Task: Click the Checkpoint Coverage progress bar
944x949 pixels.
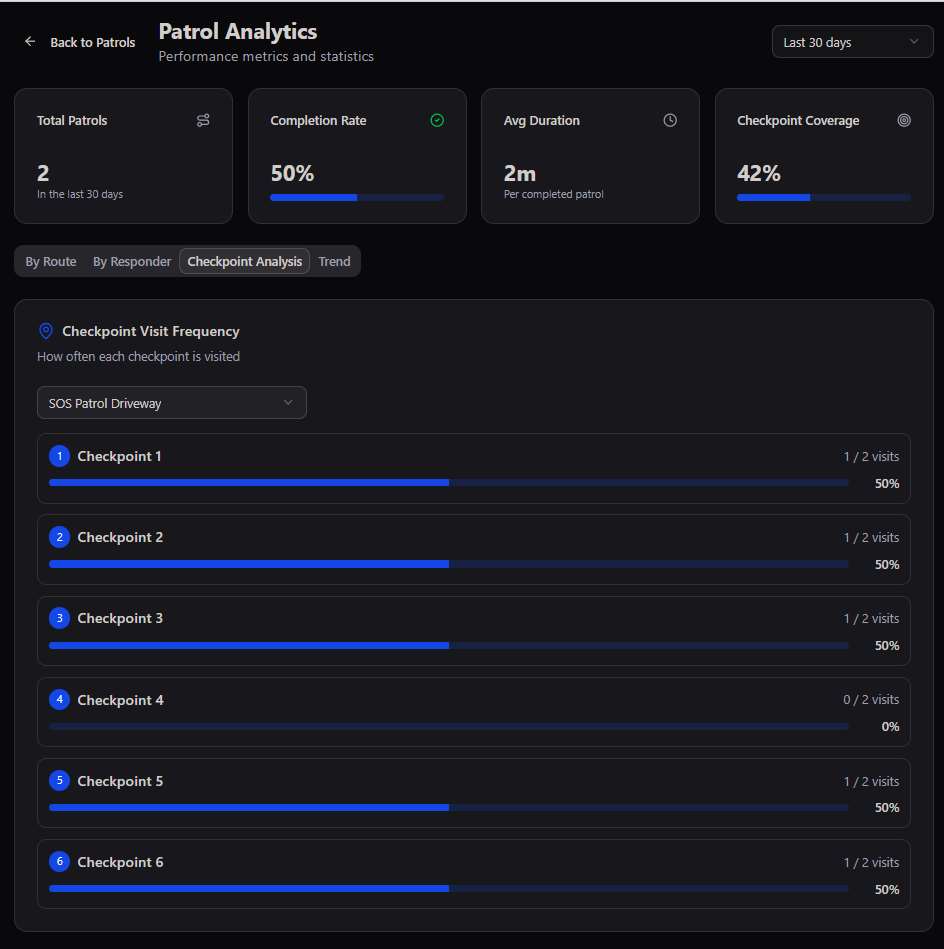Action: click(x=824, y=197)
